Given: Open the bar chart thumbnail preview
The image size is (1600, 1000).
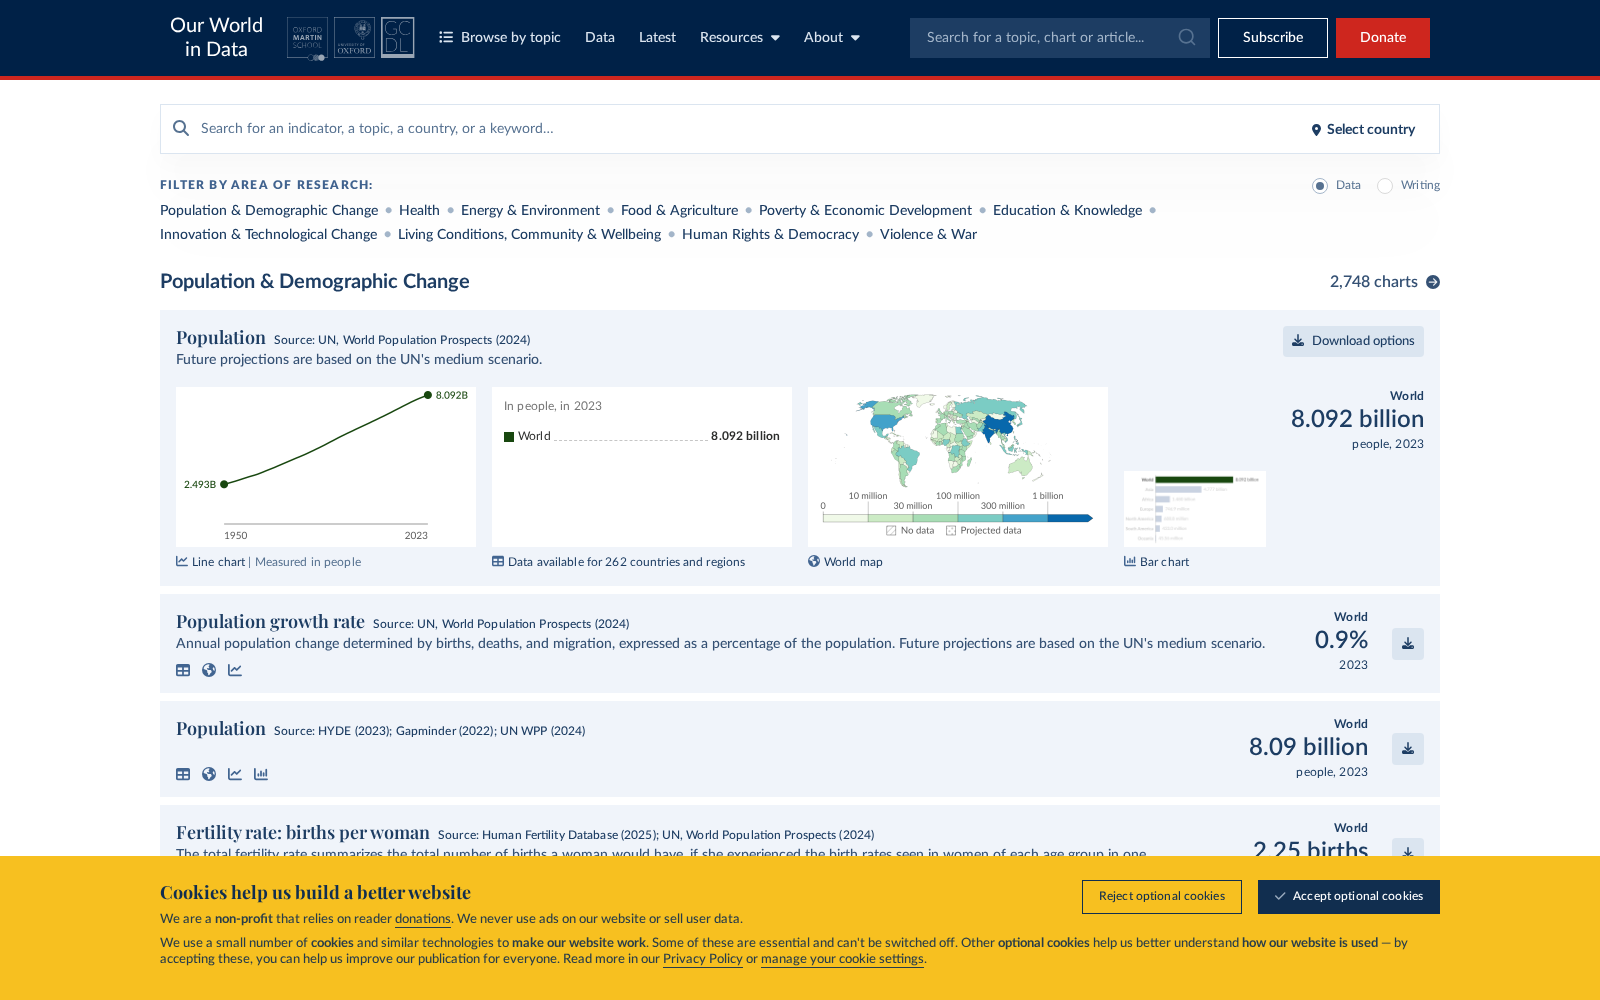Looking at the screenshot, I should coord(1195,509).
